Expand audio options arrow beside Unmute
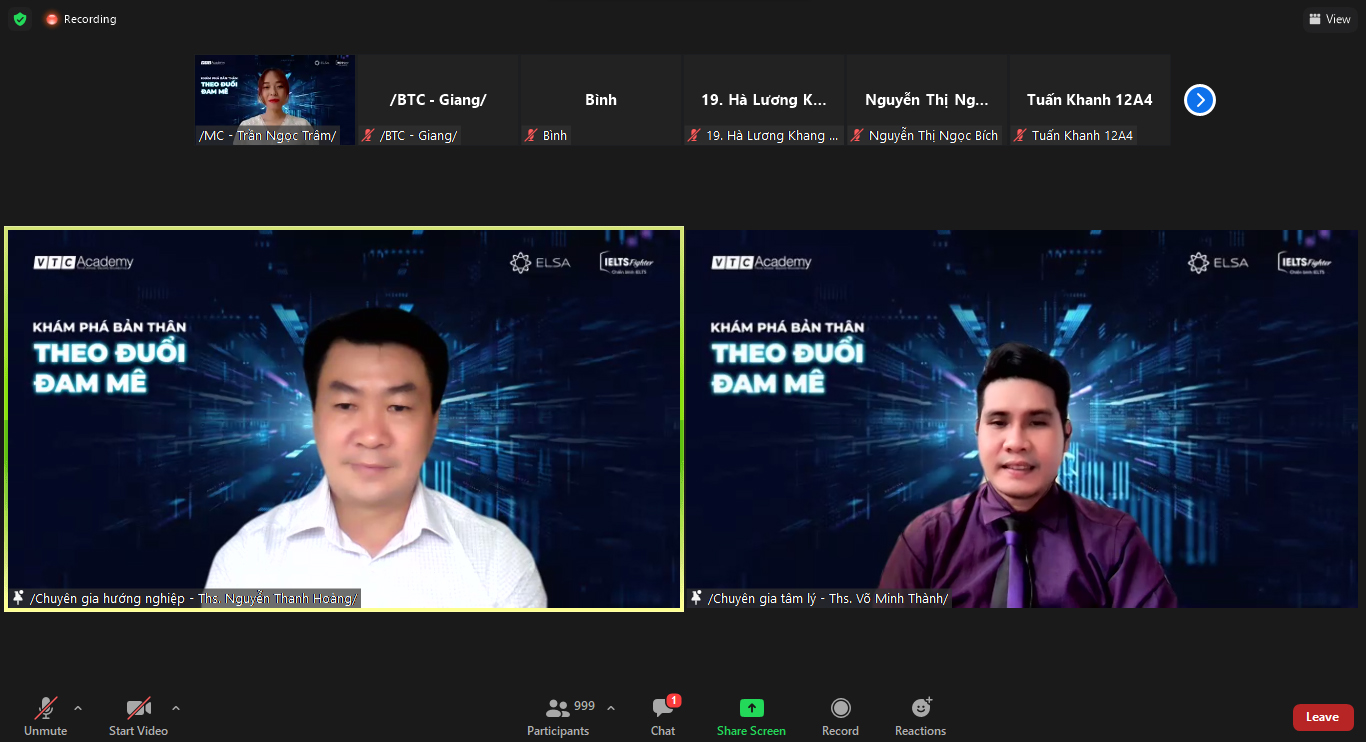Image resolution: width=1366 pixels, height=742 pixels. [78, 708]
